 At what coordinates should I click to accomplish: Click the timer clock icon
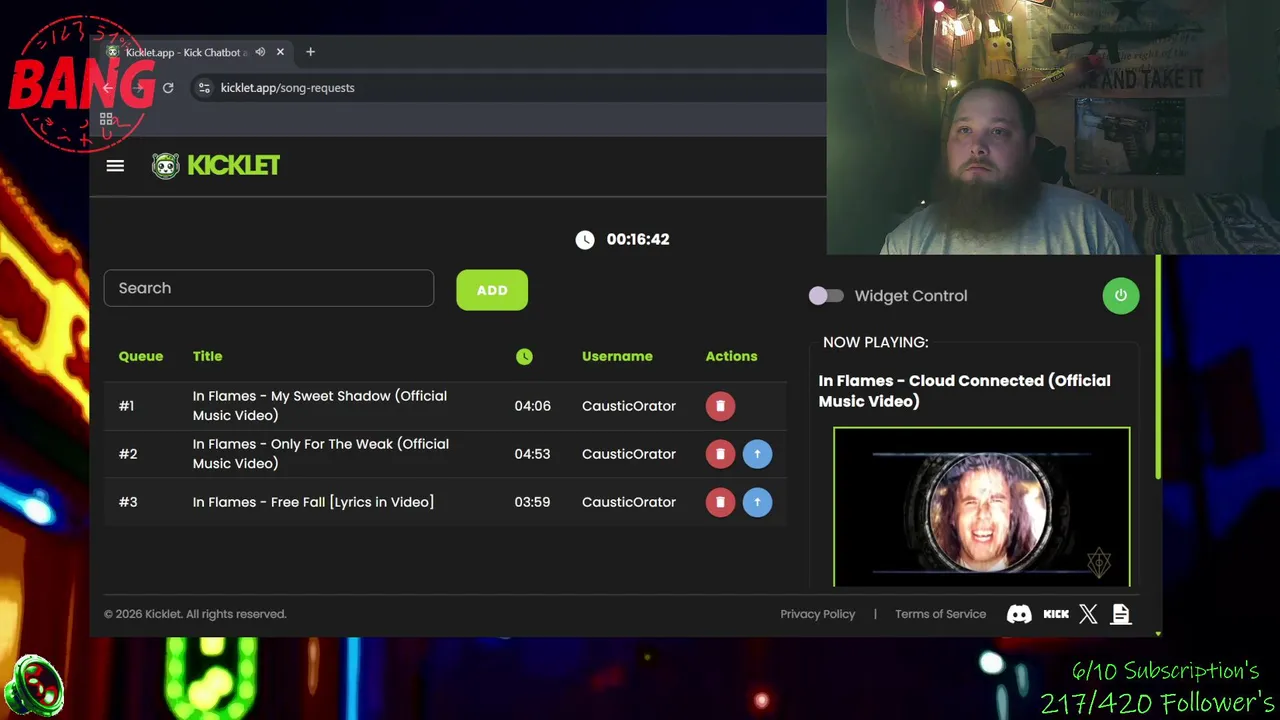pyautogui.click(x=585, y=239)
